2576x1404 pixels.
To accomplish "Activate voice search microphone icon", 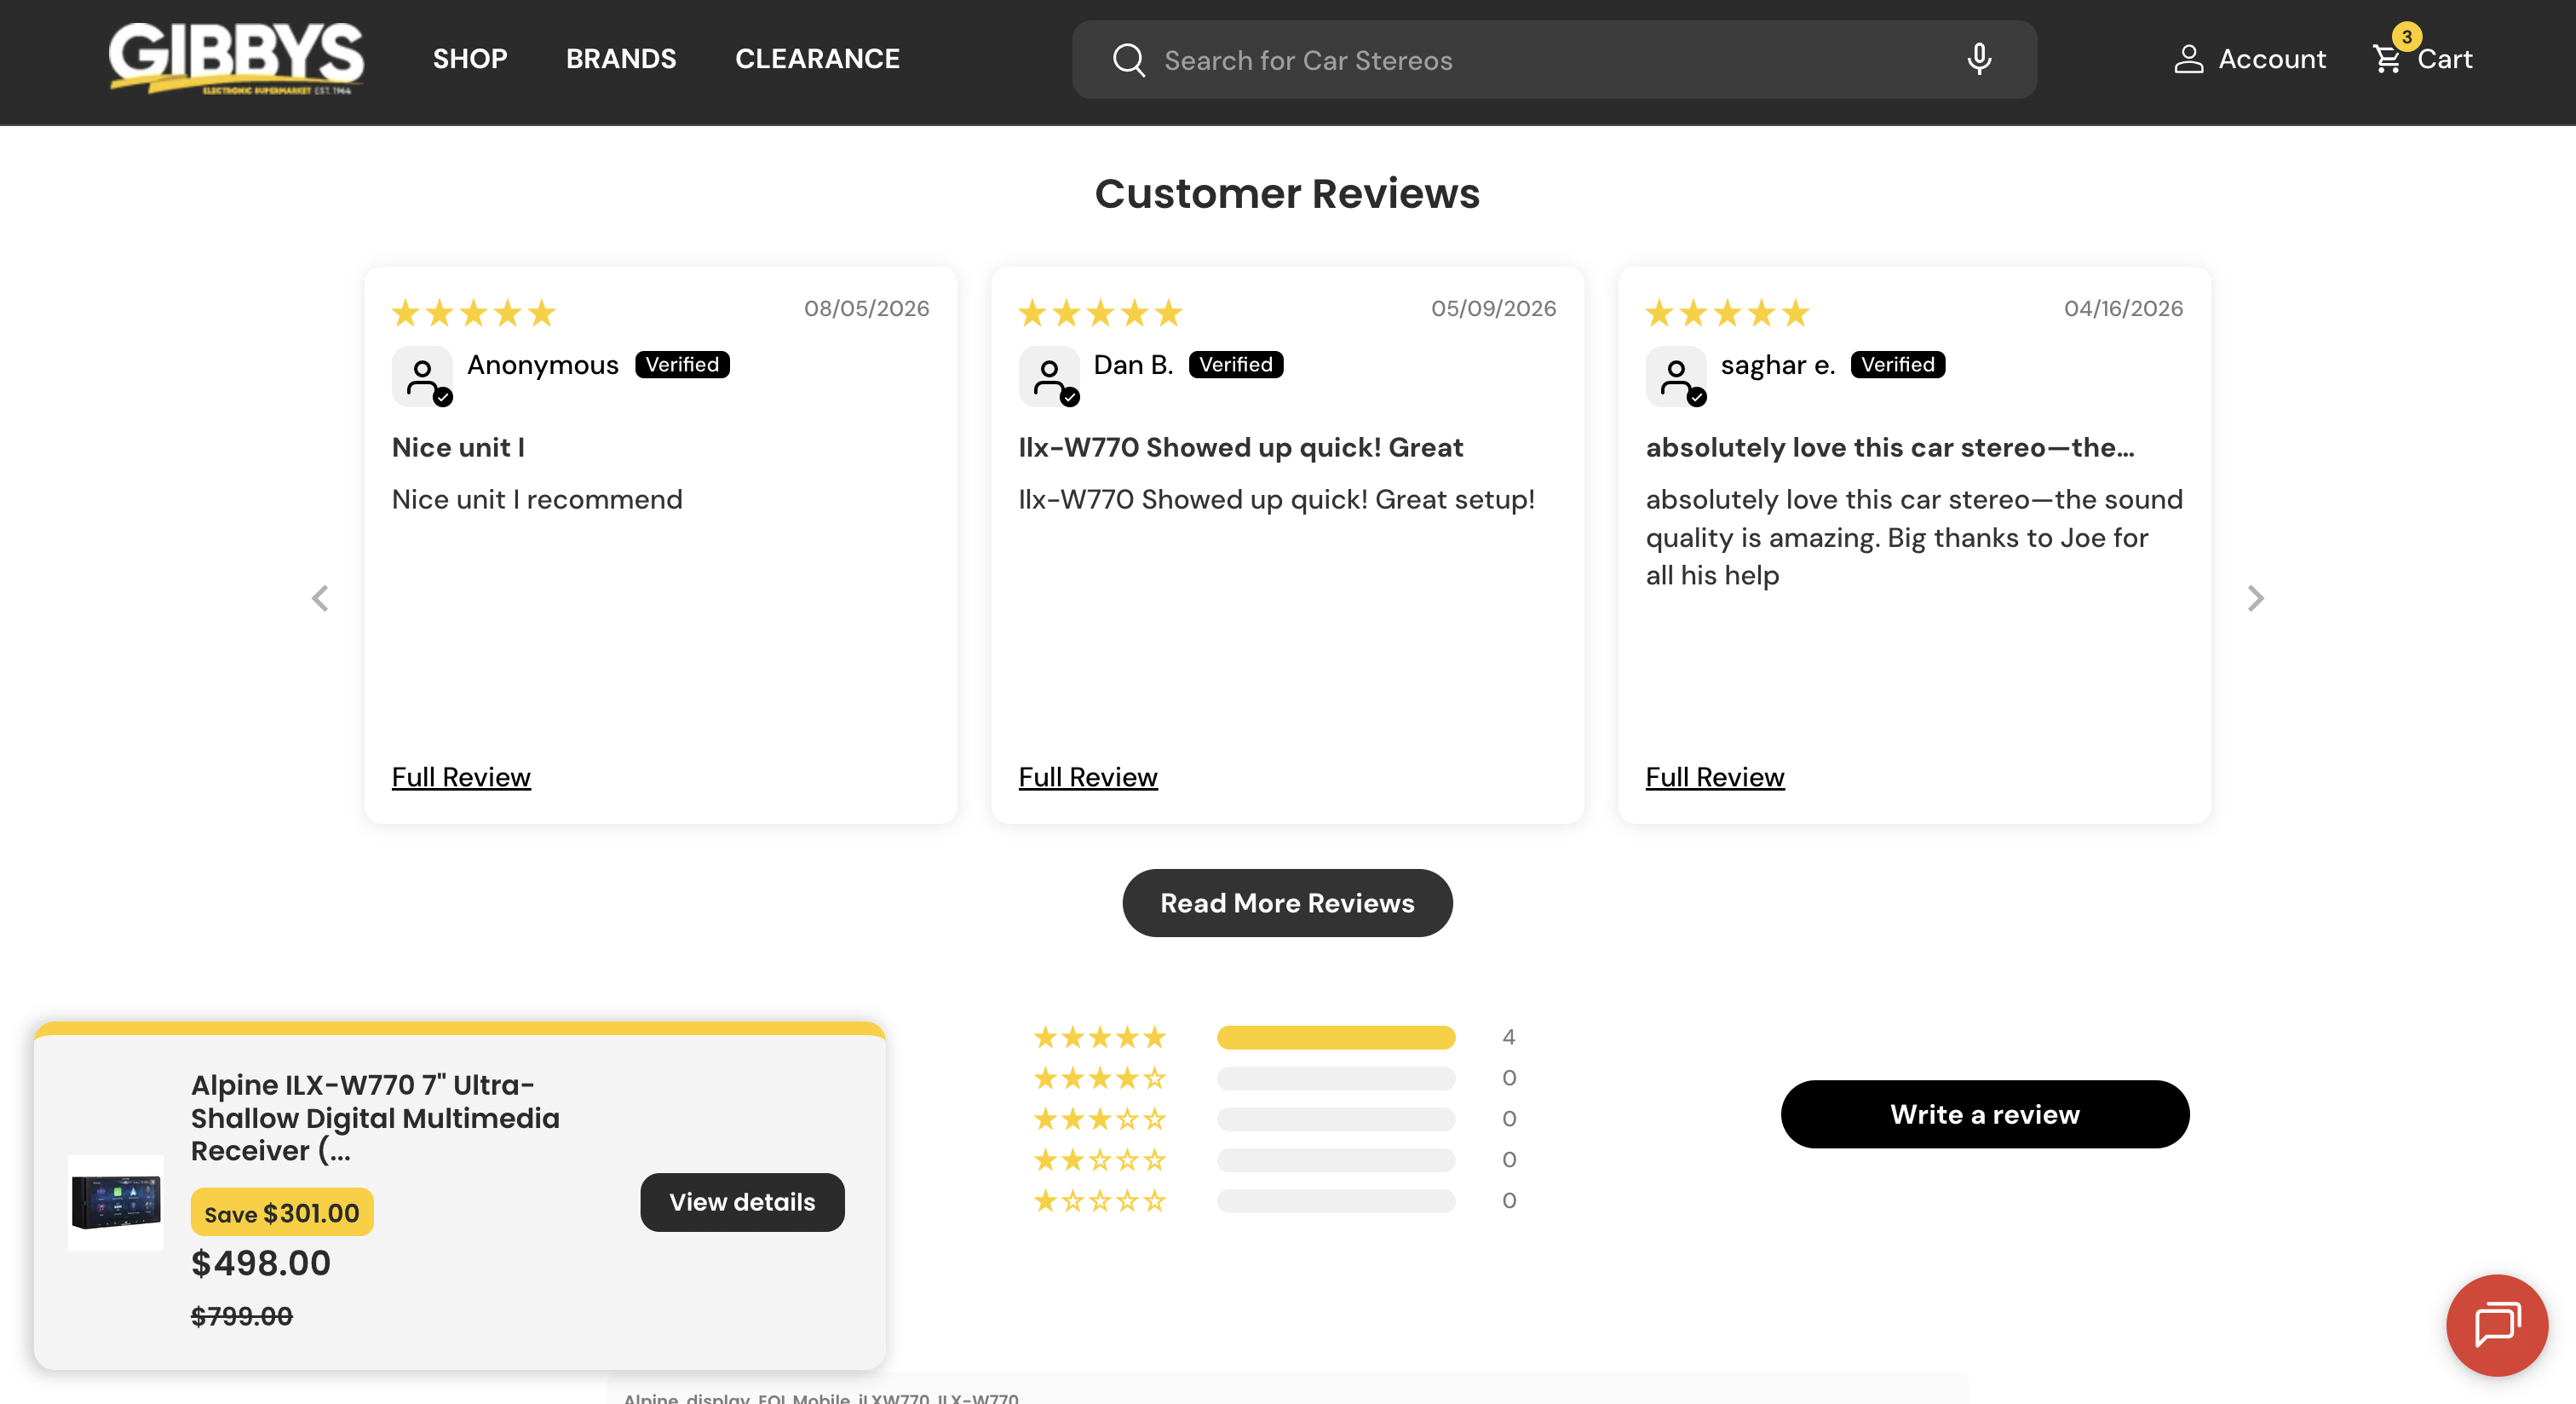I will (x=1979, y=60).
